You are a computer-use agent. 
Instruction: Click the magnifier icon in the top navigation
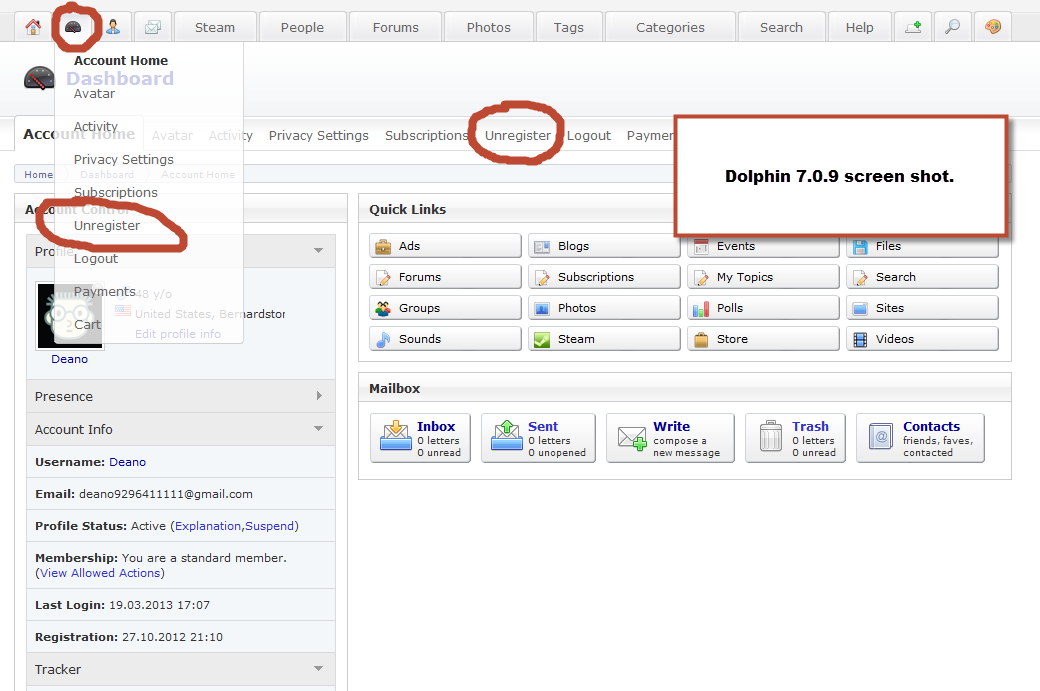pyautogui.click(x=952, y=27)
